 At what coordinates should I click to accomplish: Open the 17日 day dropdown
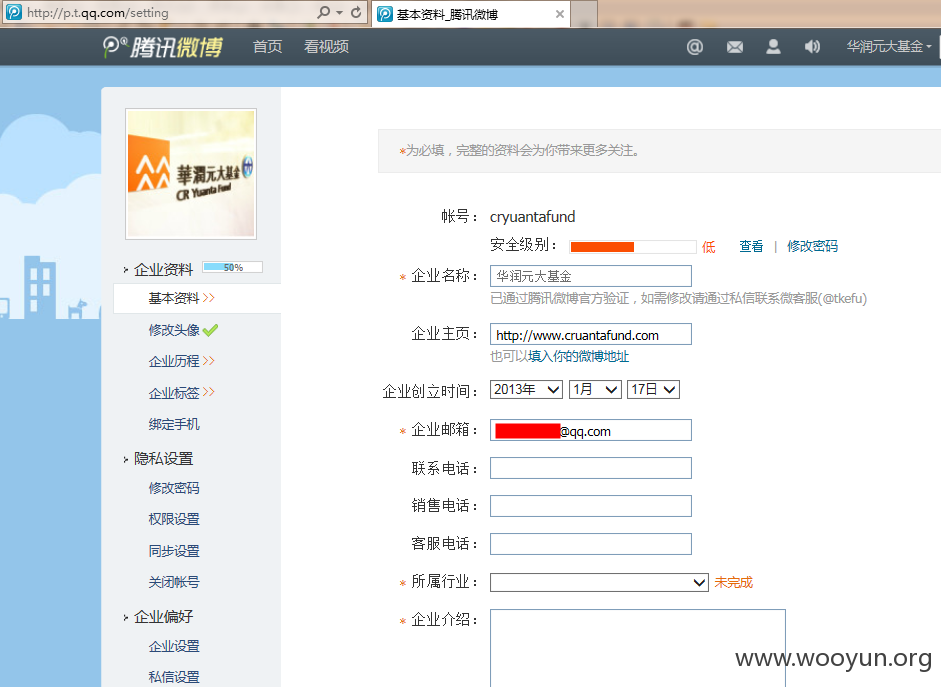[653, 389]
